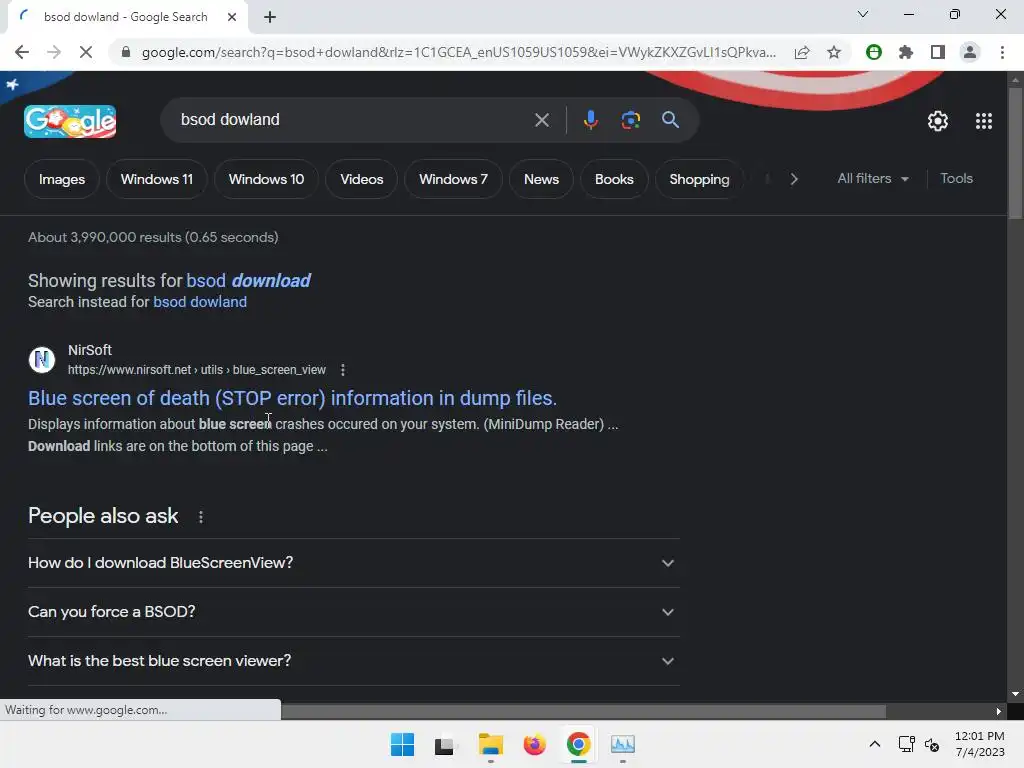Open the green extension icon
1024x768 pixels.
coord(874,52)
